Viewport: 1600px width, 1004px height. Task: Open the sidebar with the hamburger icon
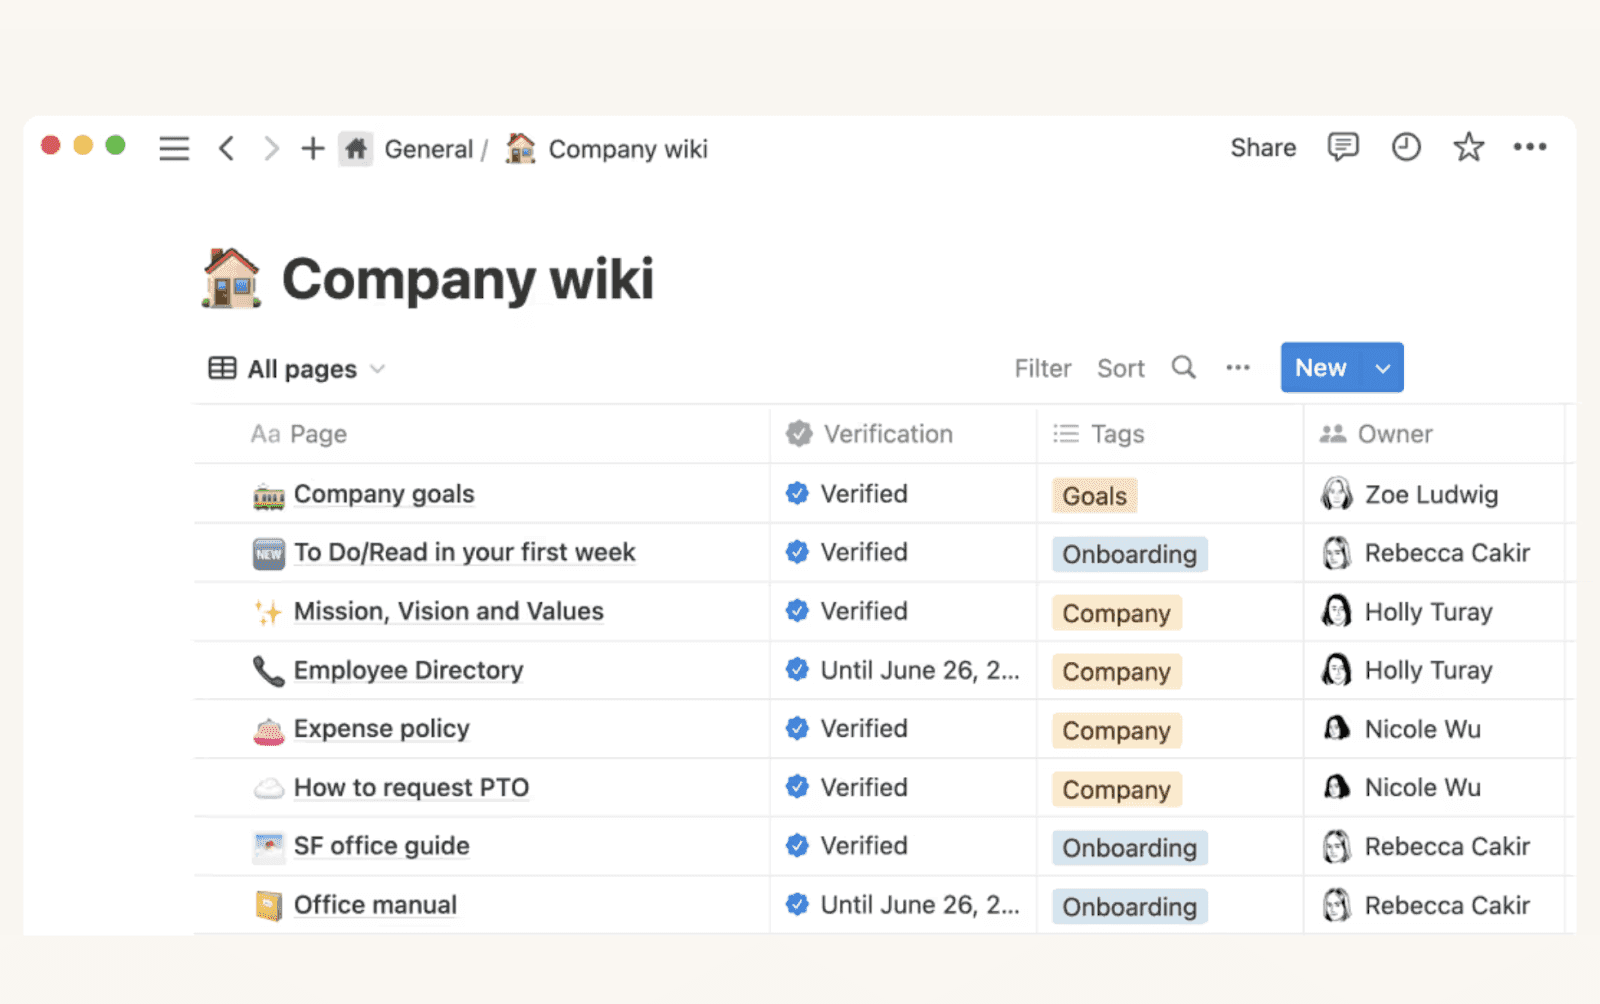tap(173, 148)
